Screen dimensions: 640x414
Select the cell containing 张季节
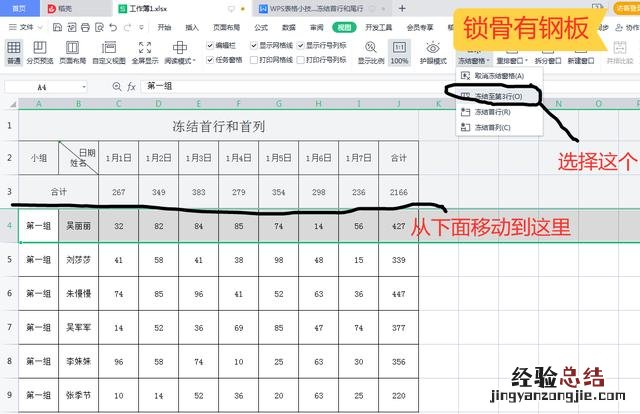78,395
